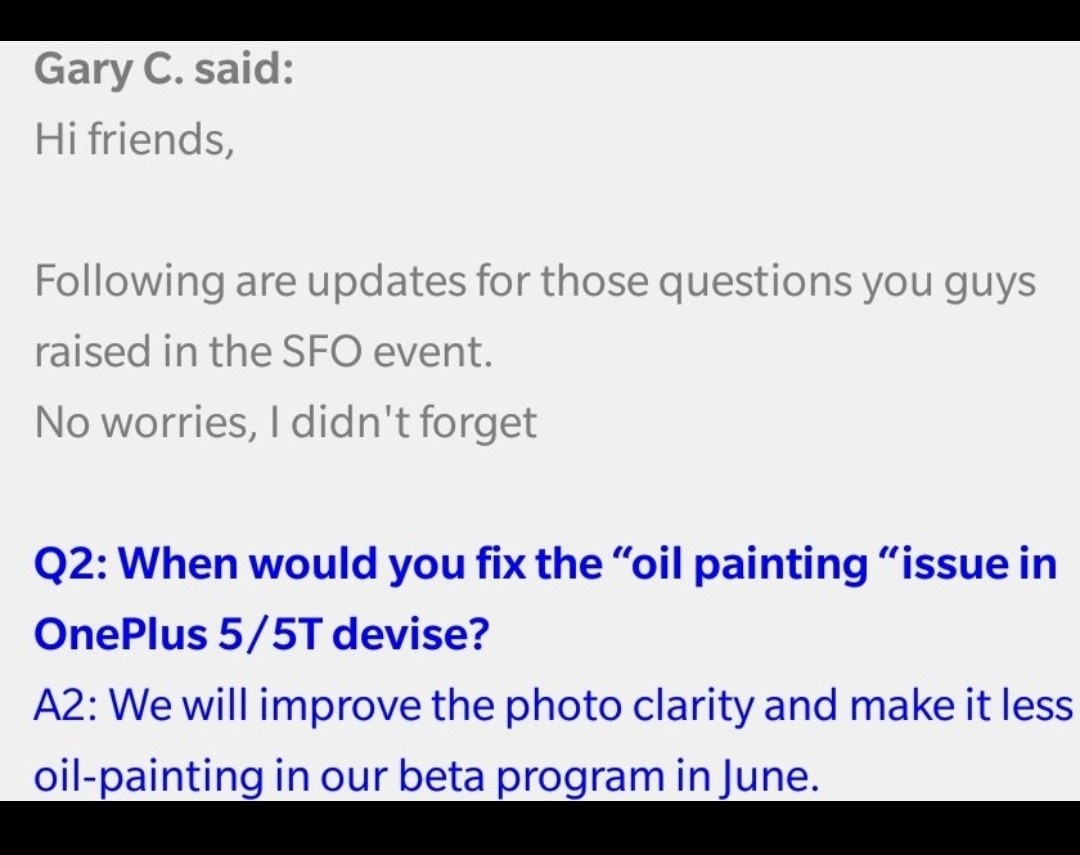Click the word "event." after SFO
The image size is (1080, 855).
pos(433,352)
